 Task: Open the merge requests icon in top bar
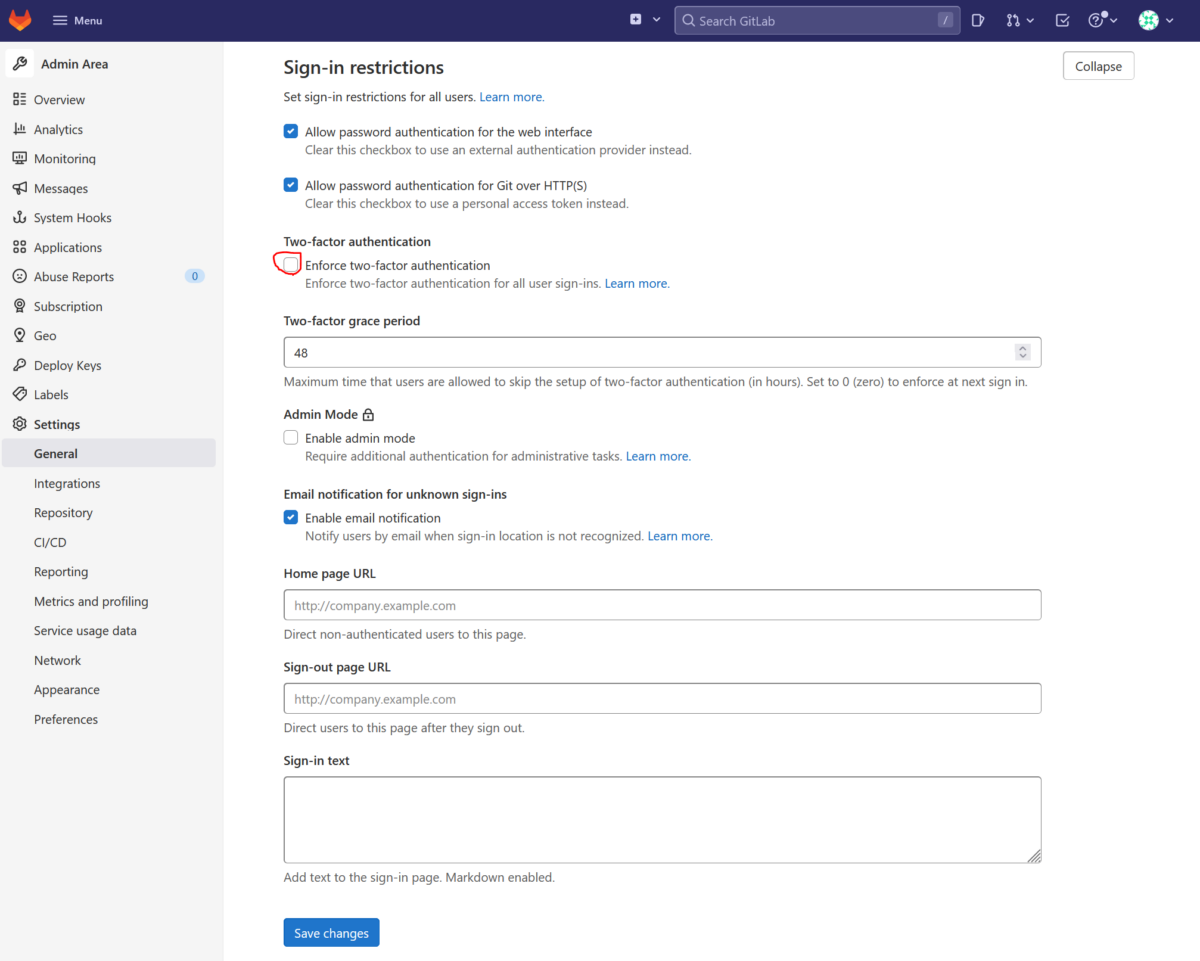point(1014,20)
